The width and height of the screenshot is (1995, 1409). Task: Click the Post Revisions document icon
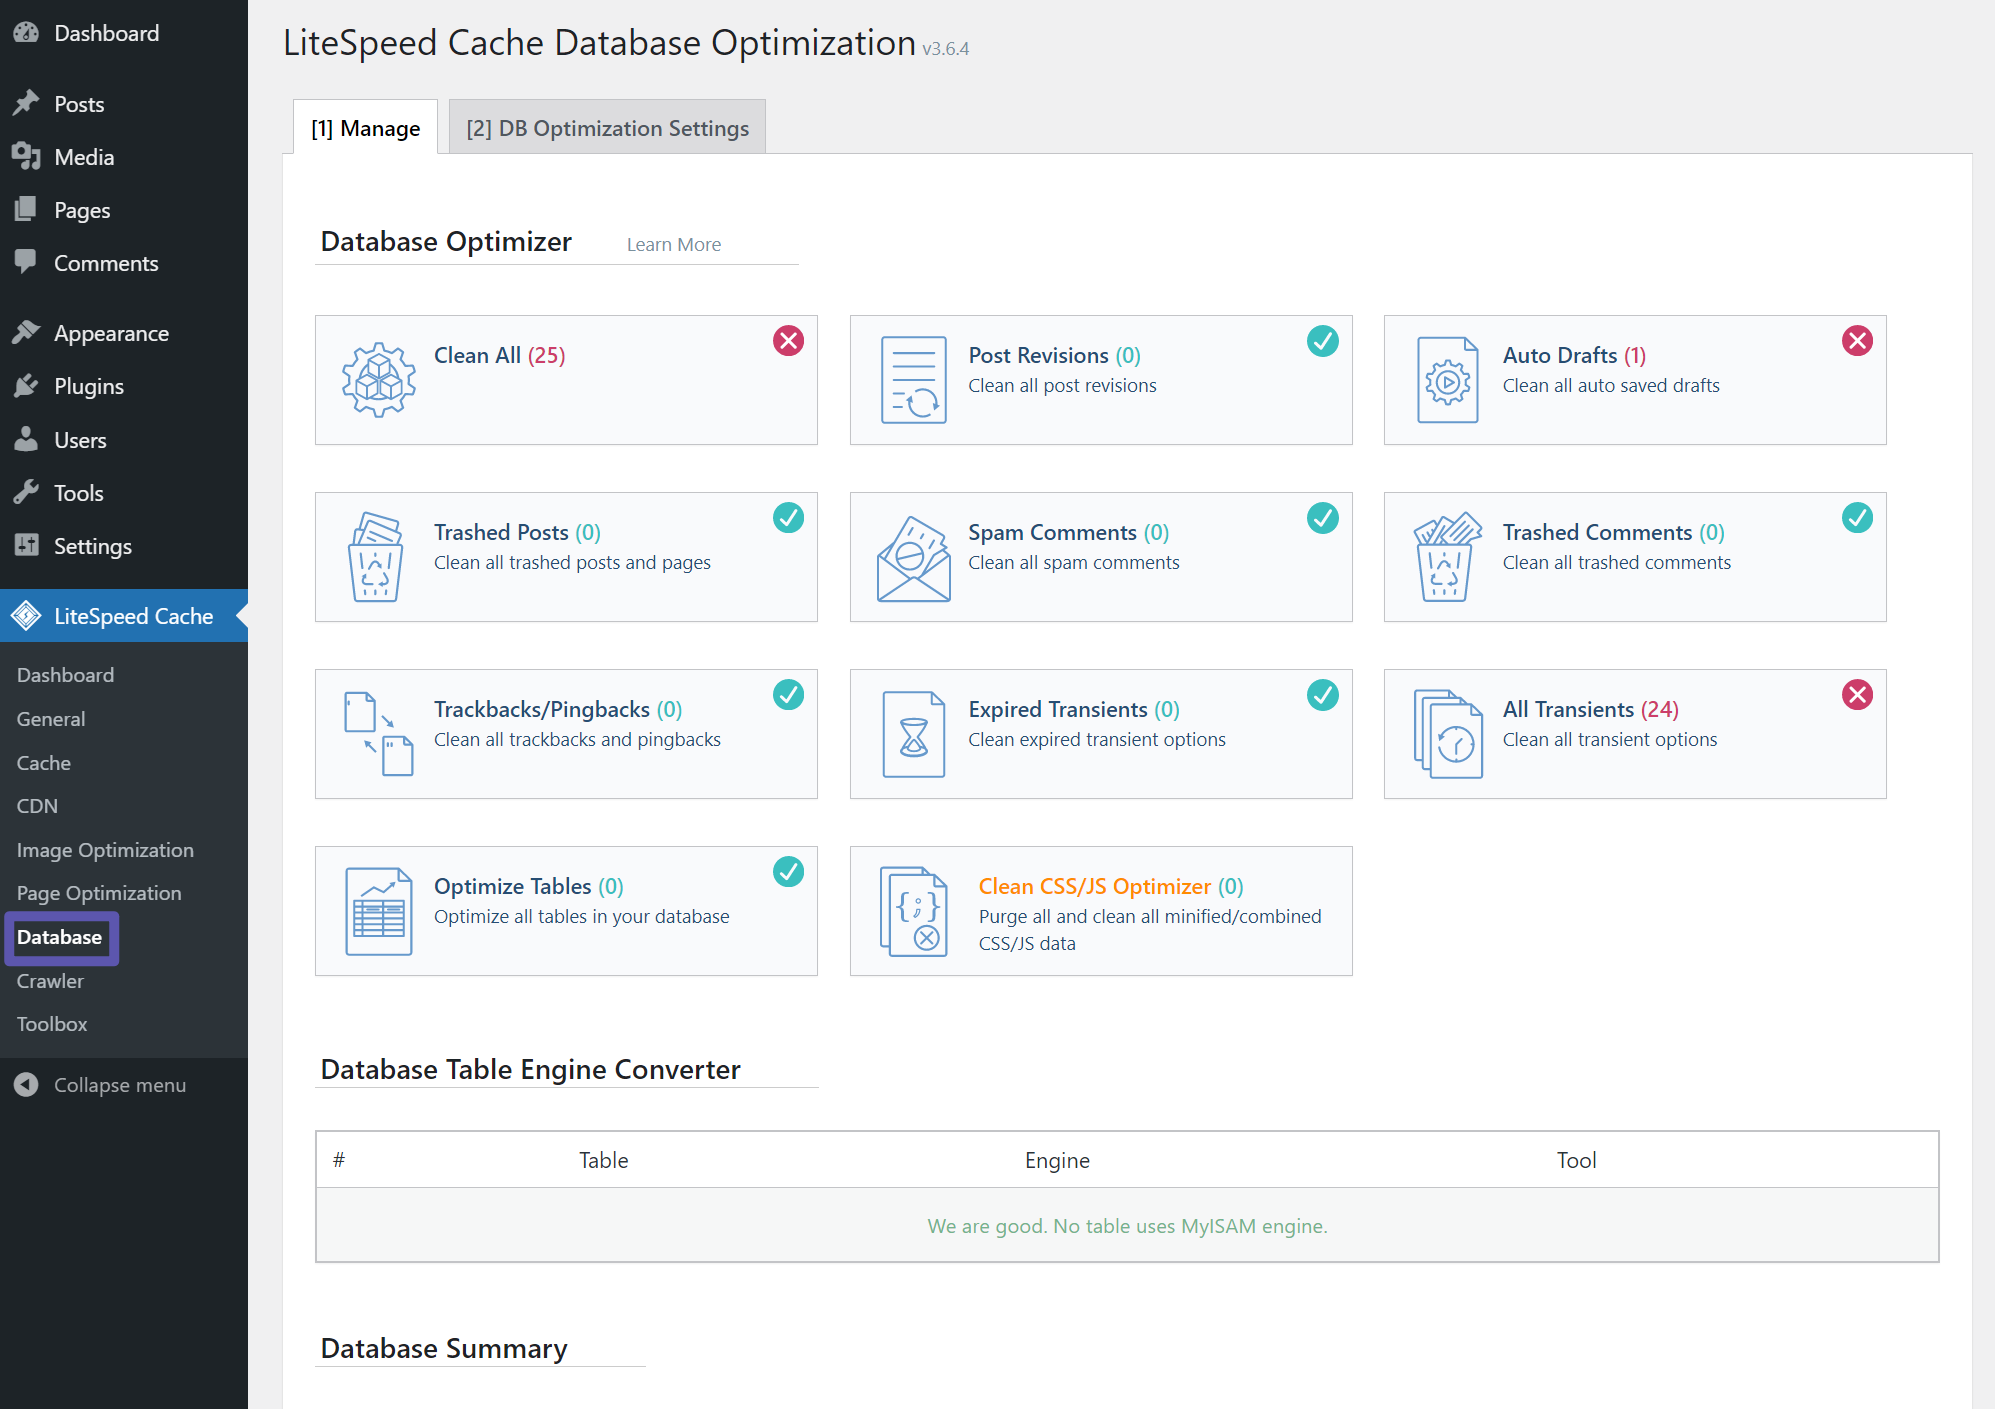[913, 380]
